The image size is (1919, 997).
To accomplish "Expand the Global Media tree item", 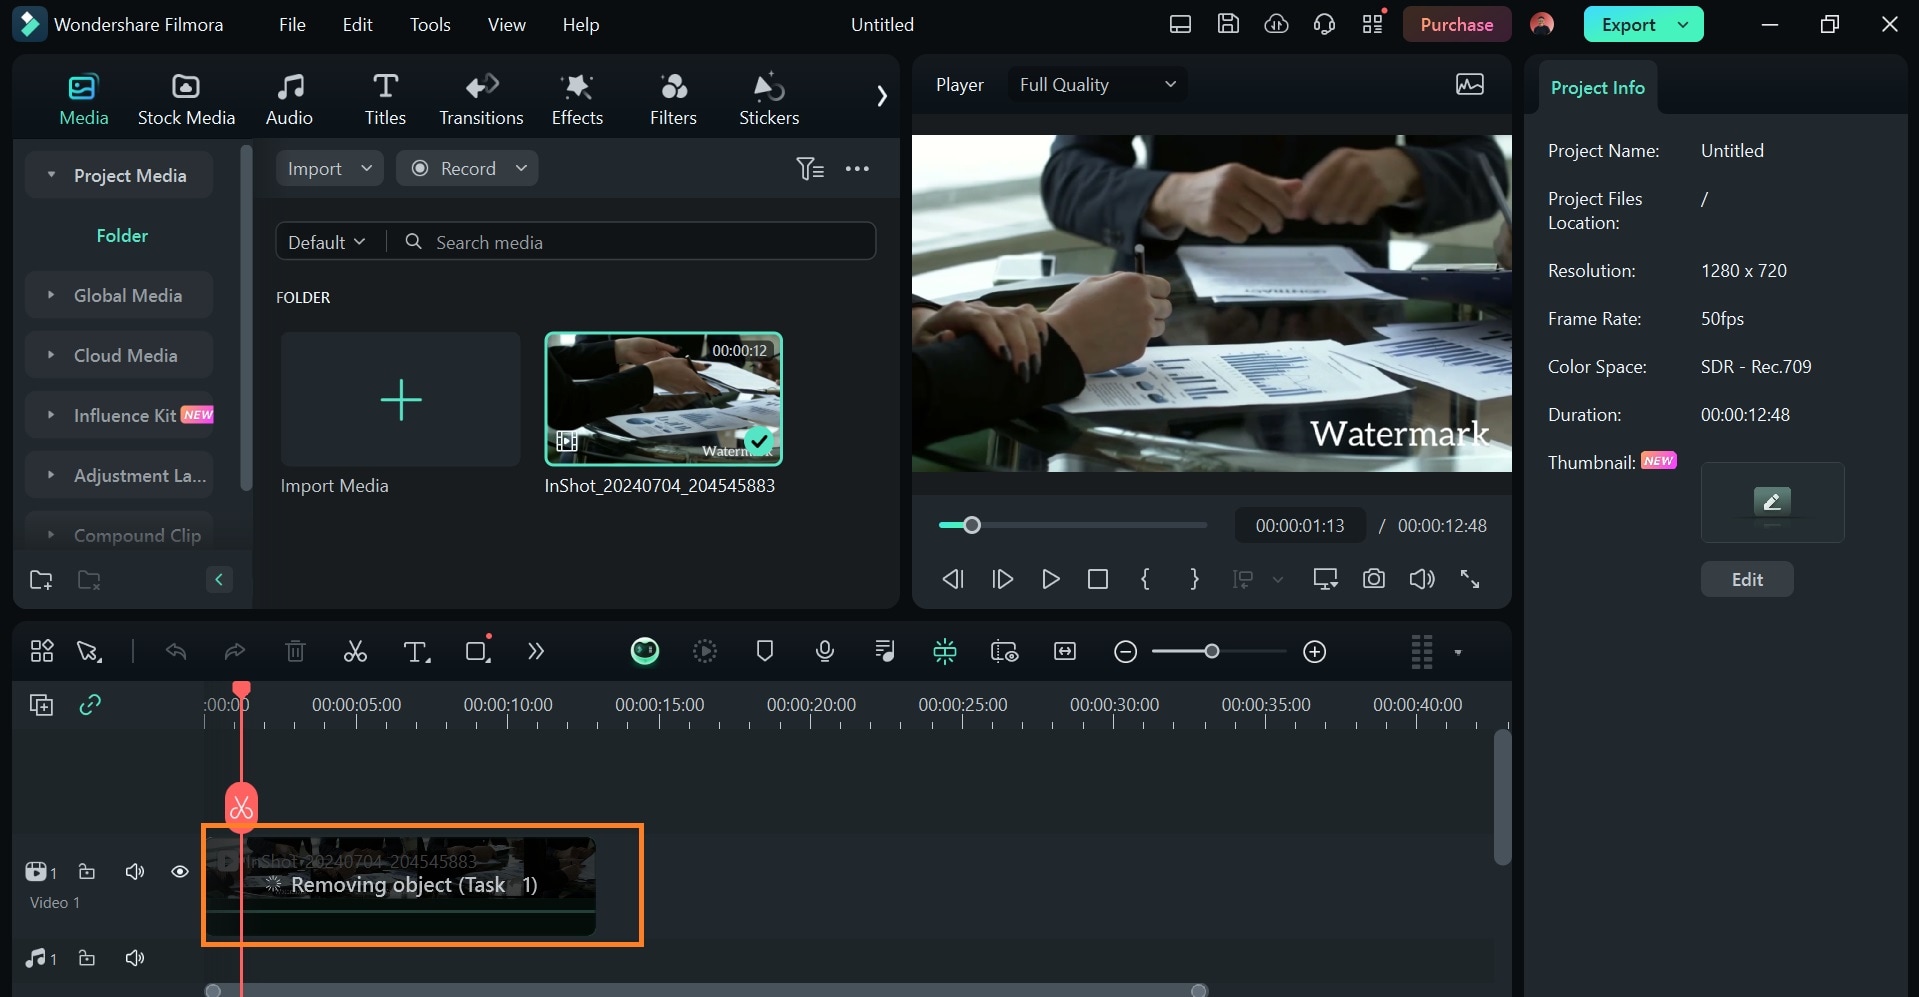I will click(119, 295).
